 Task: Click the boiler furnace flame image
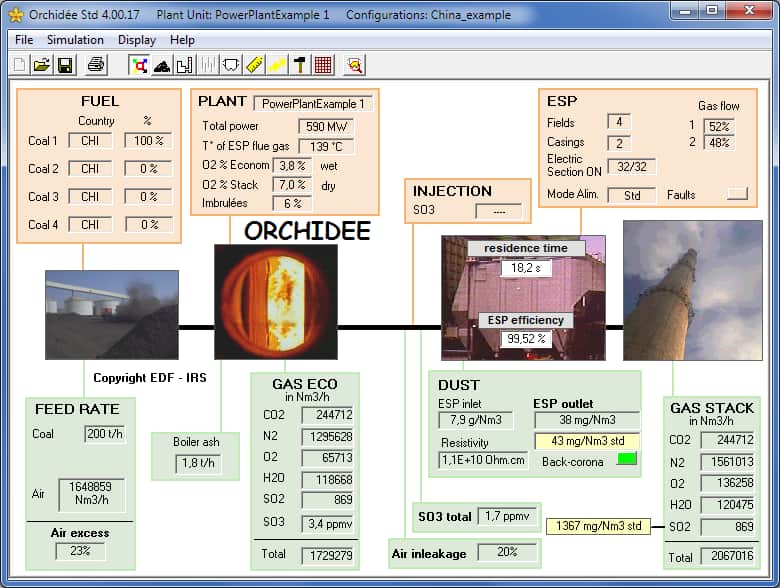point(276,302)
